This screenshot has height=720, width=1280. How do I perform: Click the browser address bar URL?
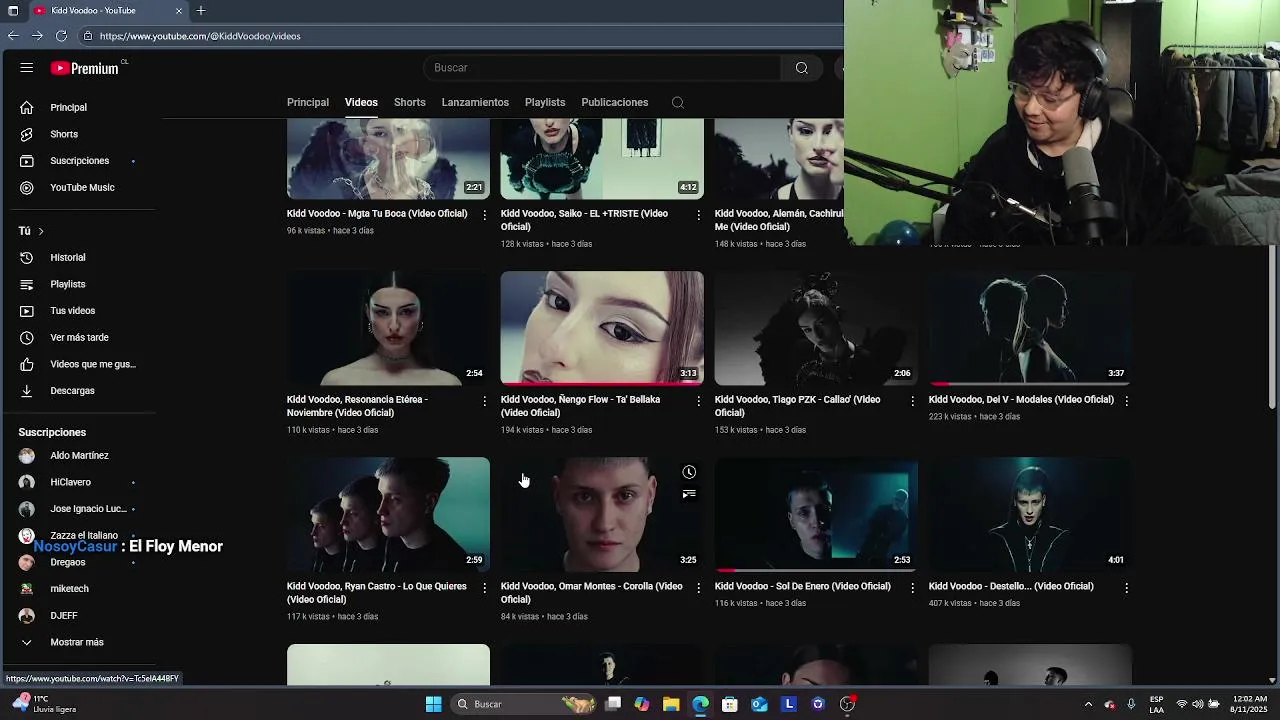[x=200, y=36]
